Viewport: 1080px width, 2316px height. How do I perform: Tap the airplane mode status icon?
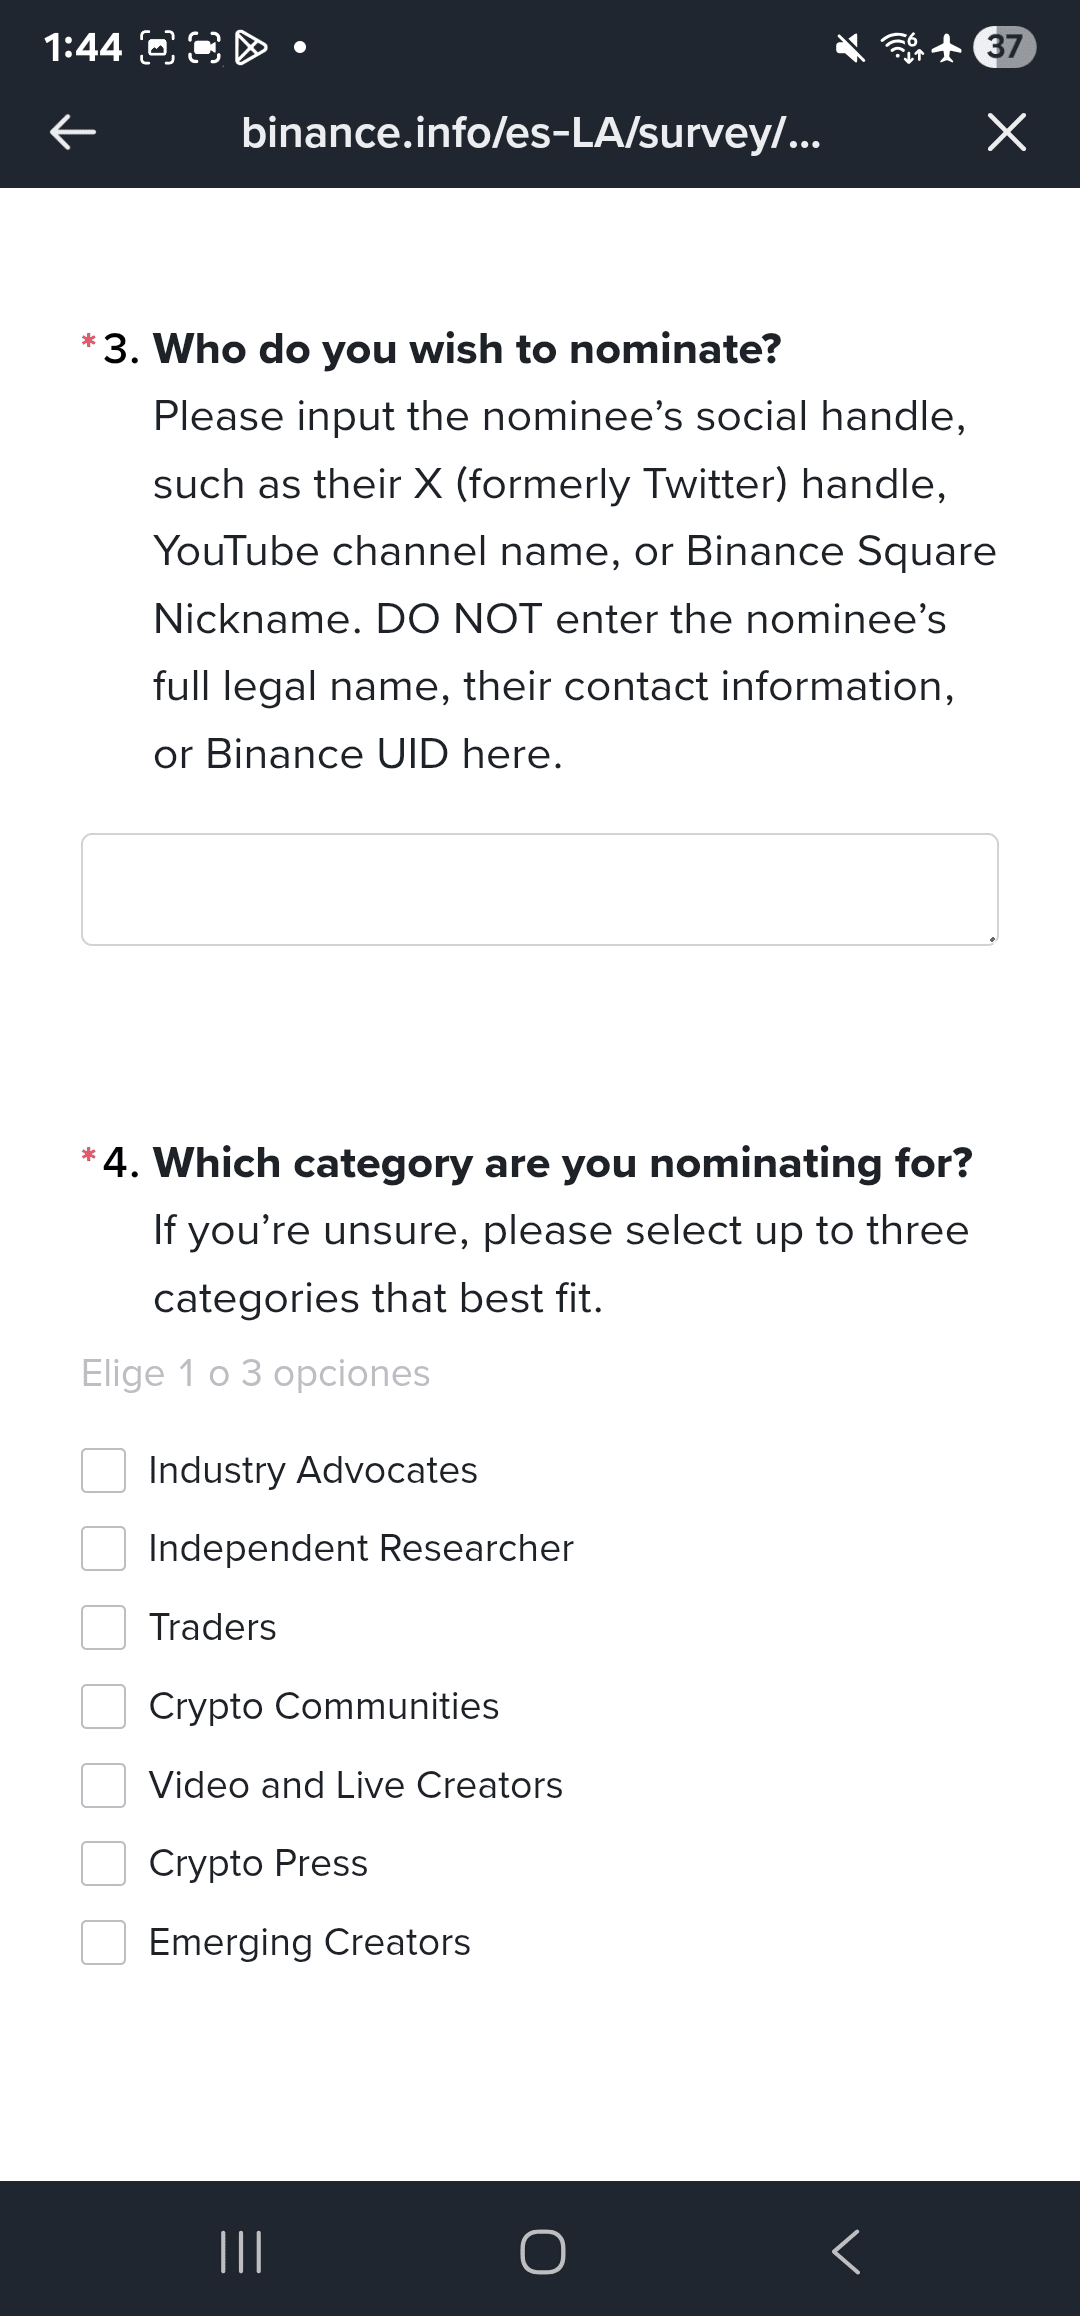pyautogui.click(x=946, y=47)
